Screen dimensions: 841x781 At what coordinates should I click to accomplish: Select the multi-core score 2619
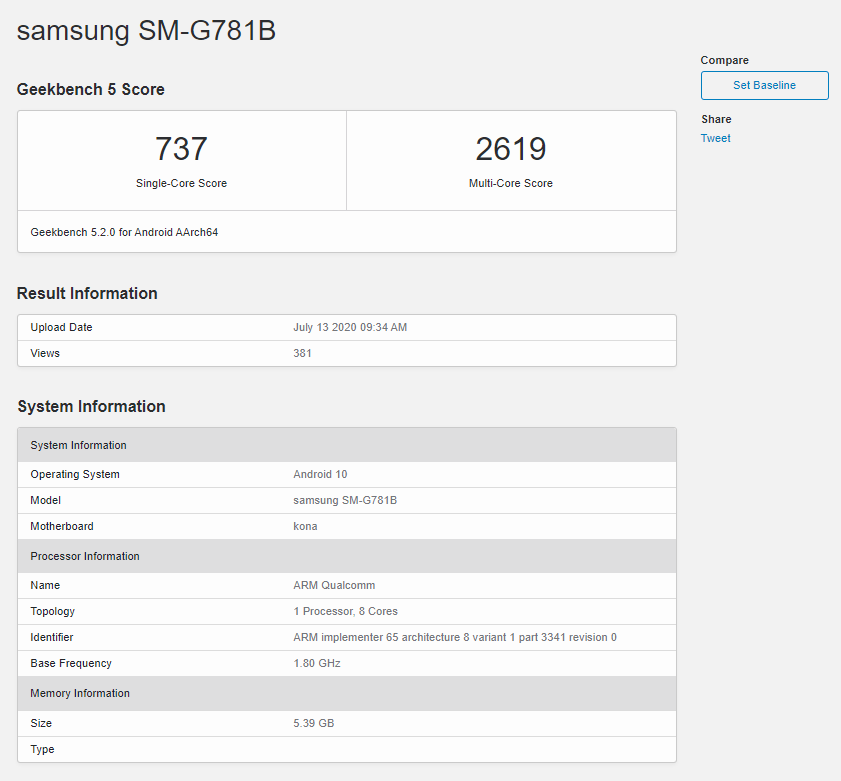[510, 149]
